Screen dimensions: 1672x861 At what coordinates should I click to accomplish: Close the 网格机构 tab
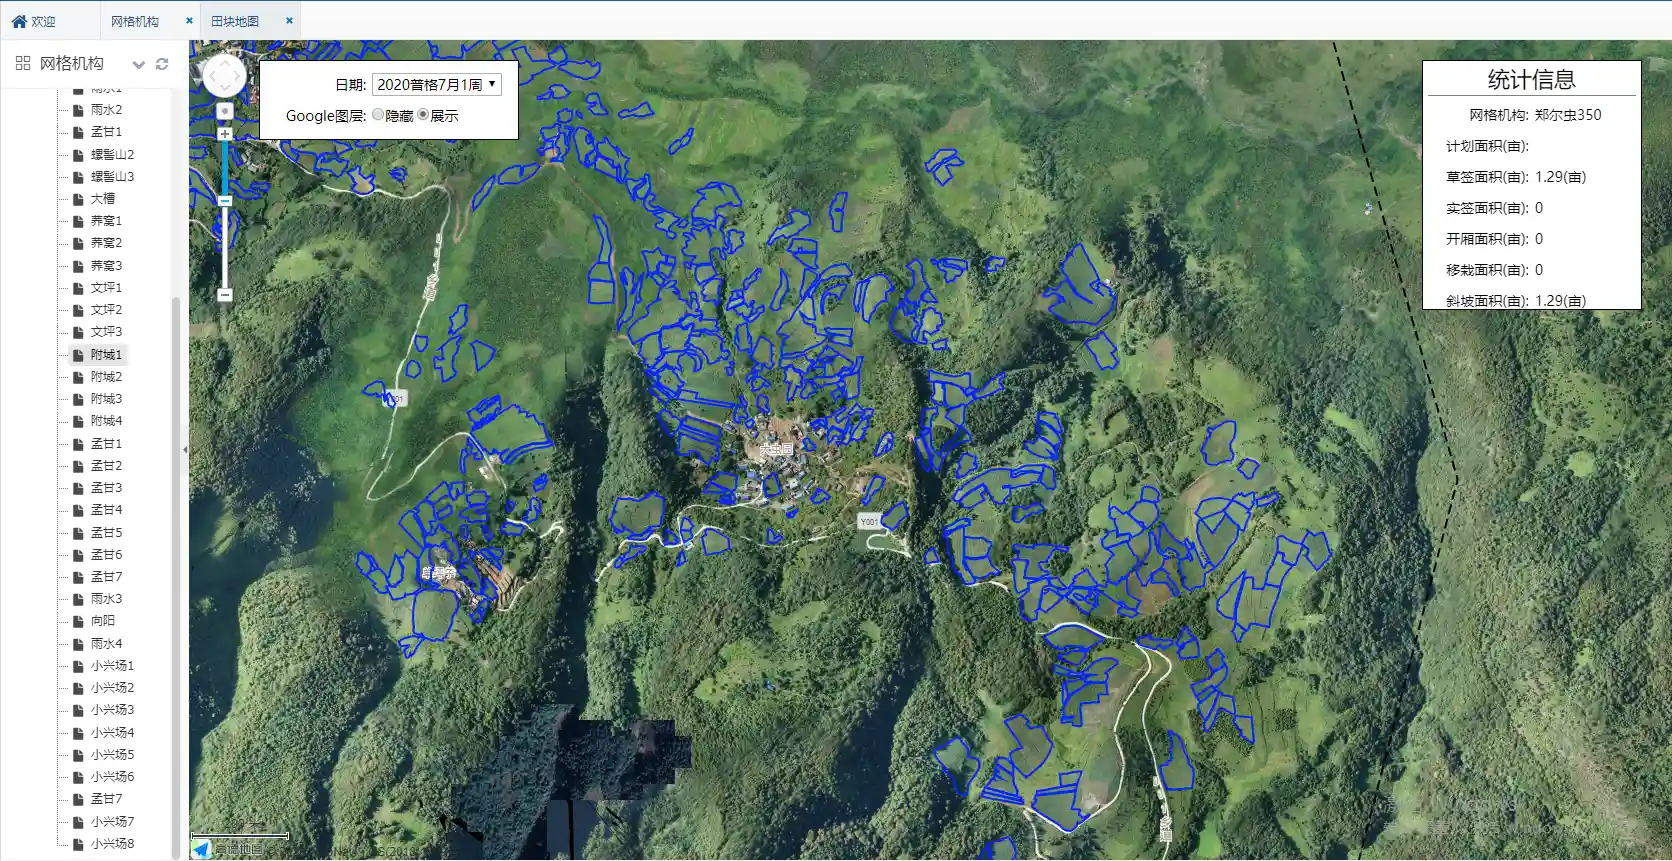189,21
